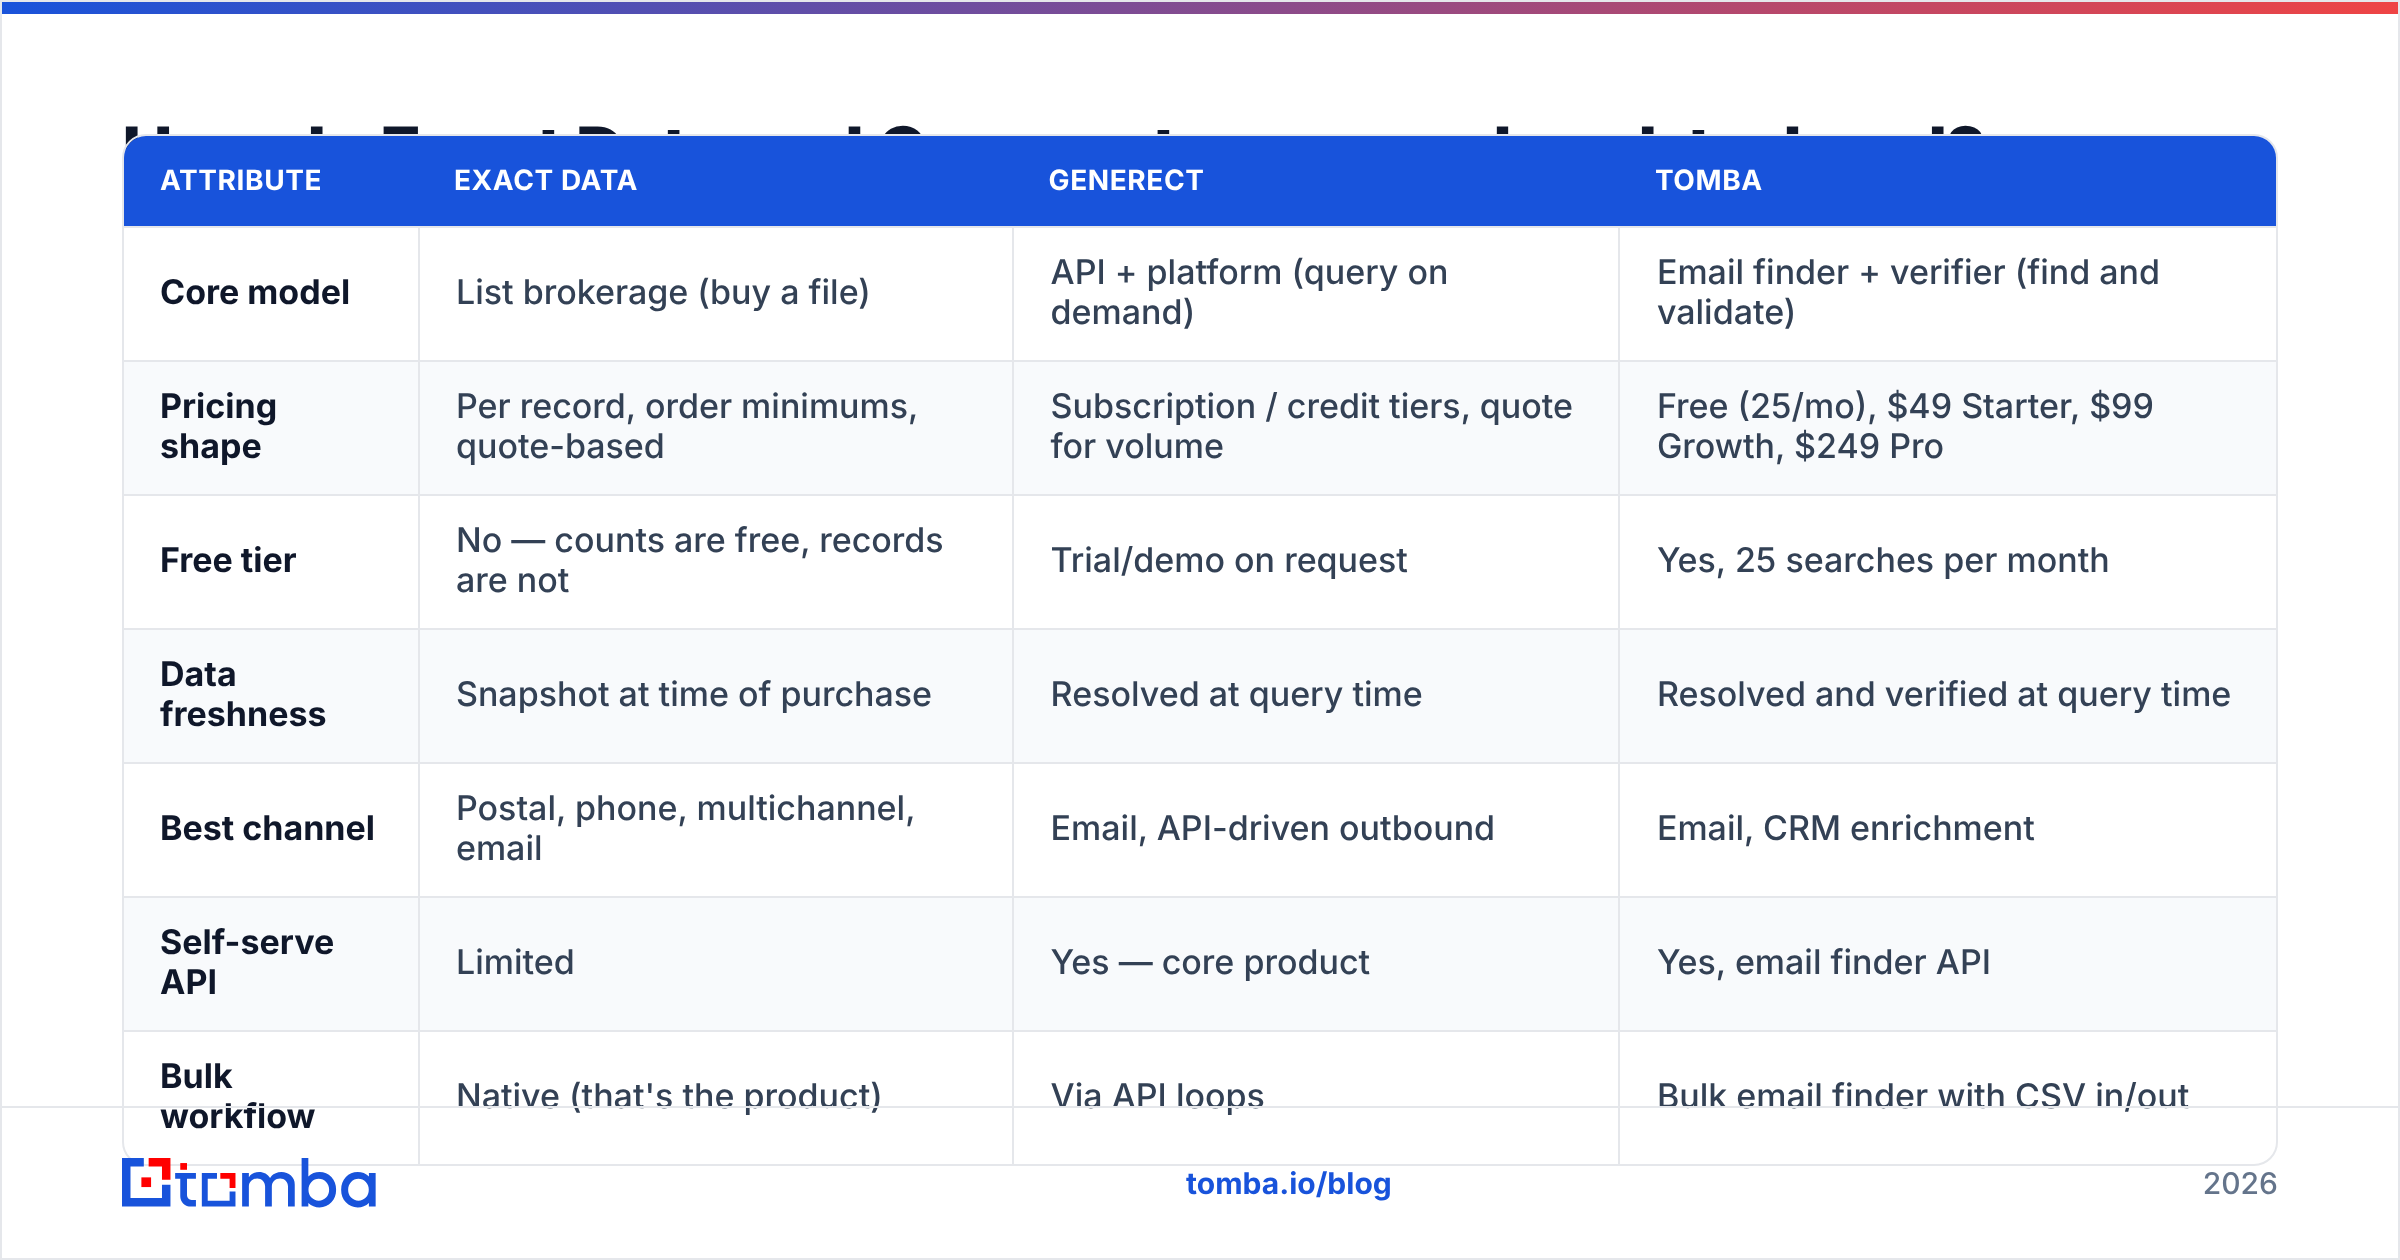2400x1260 pixels.
Task: Click the Bulk workflow row label
Action: pos(237,1096)
